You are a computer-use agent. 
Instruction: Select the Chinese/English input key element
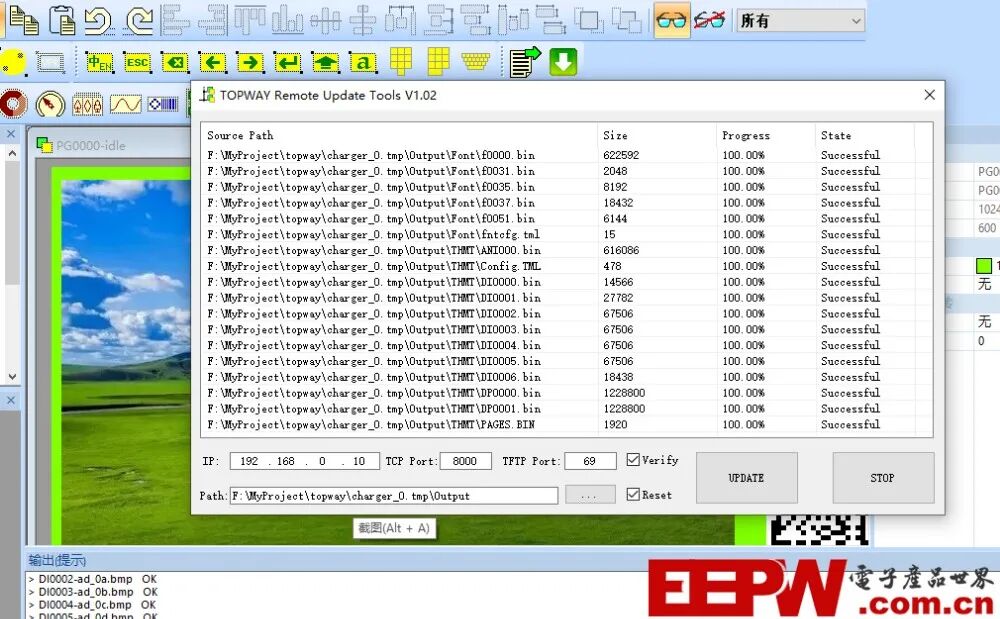point(99,62)
